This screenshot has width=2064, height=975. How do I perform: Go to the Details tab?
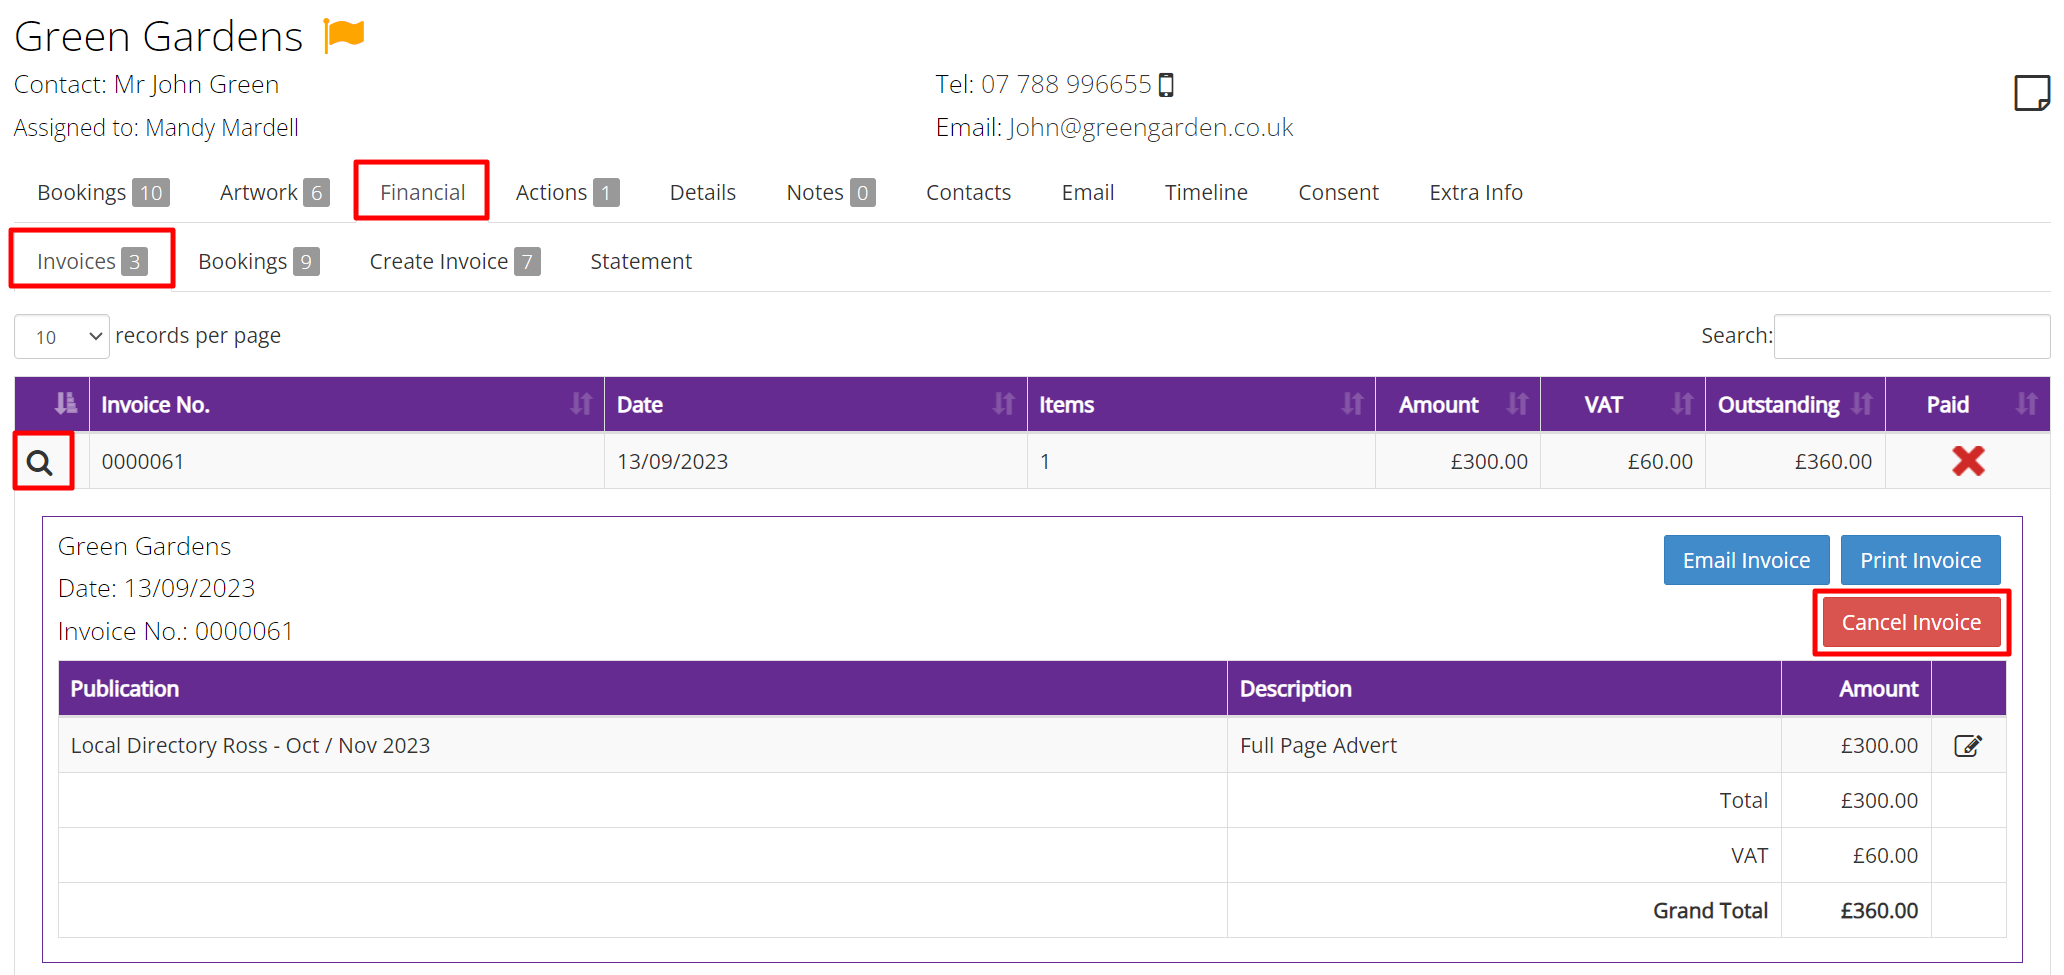[x=702, y=192]
